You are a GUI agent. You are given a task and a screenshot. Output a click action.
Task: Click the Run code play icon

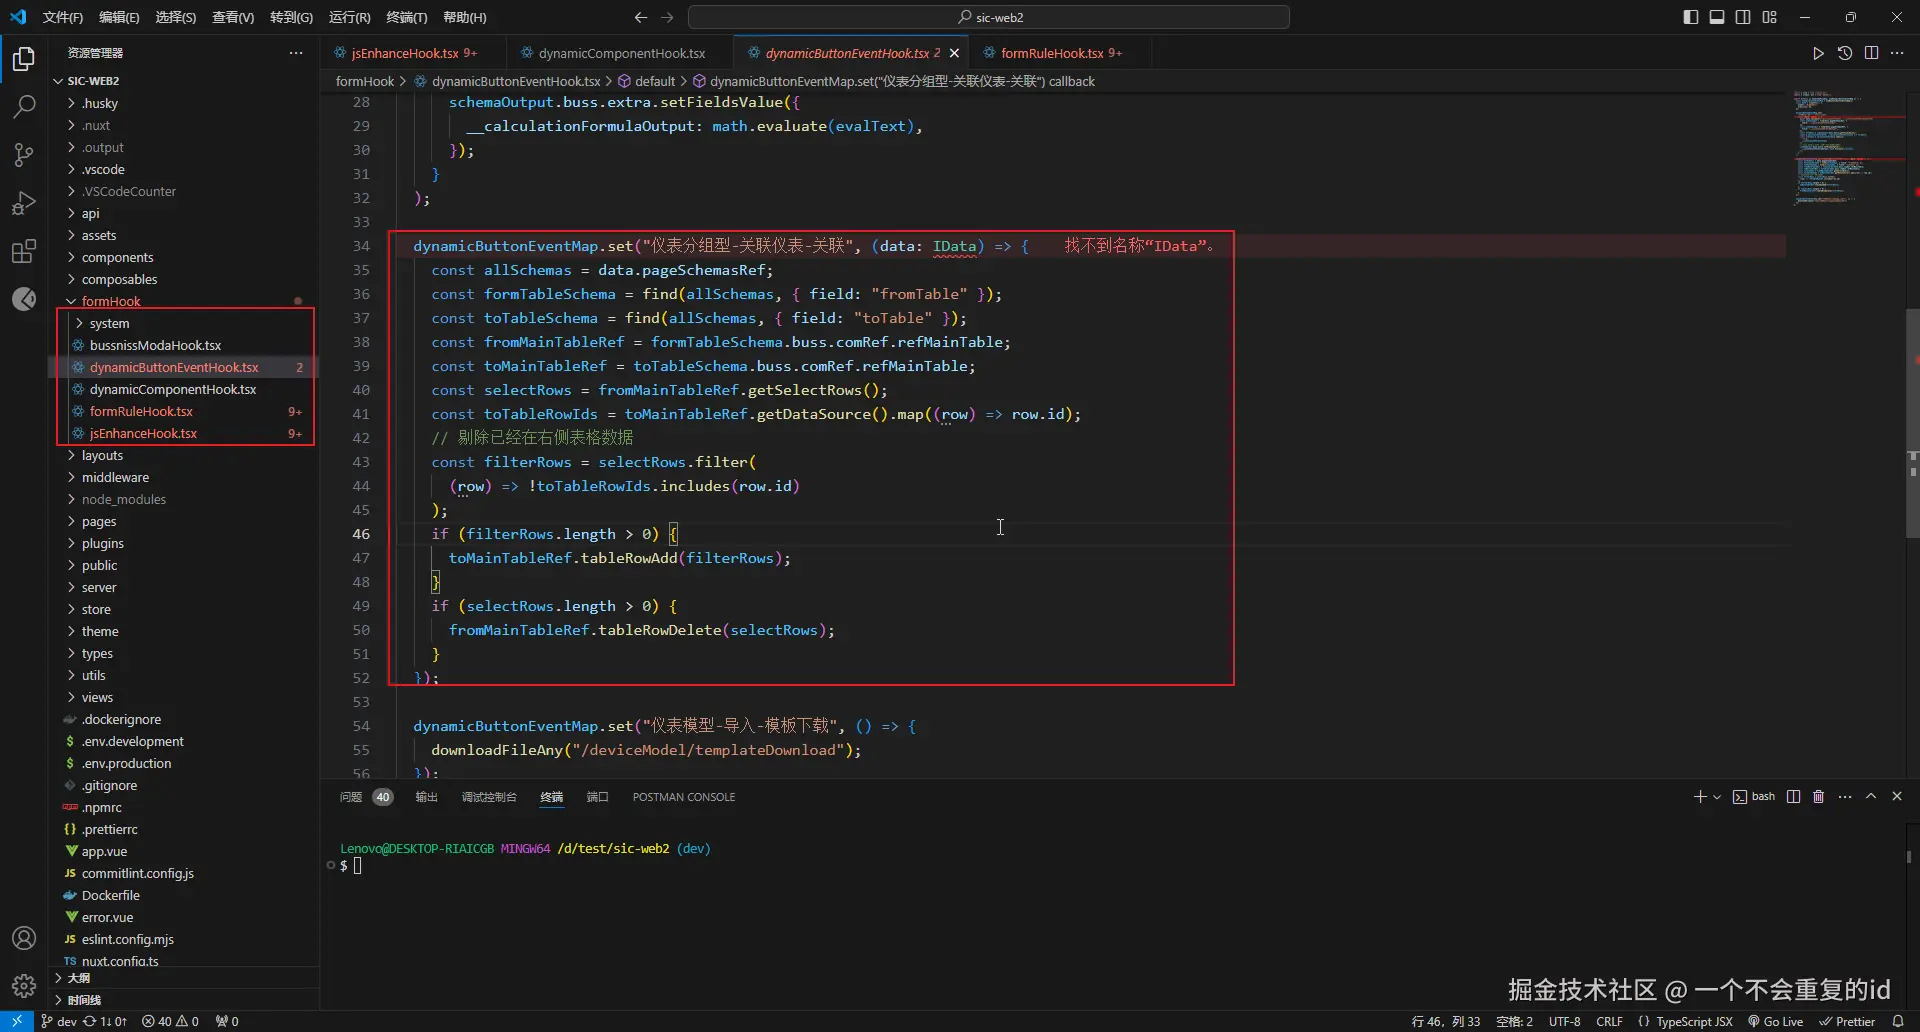(x=1818, y=53)
